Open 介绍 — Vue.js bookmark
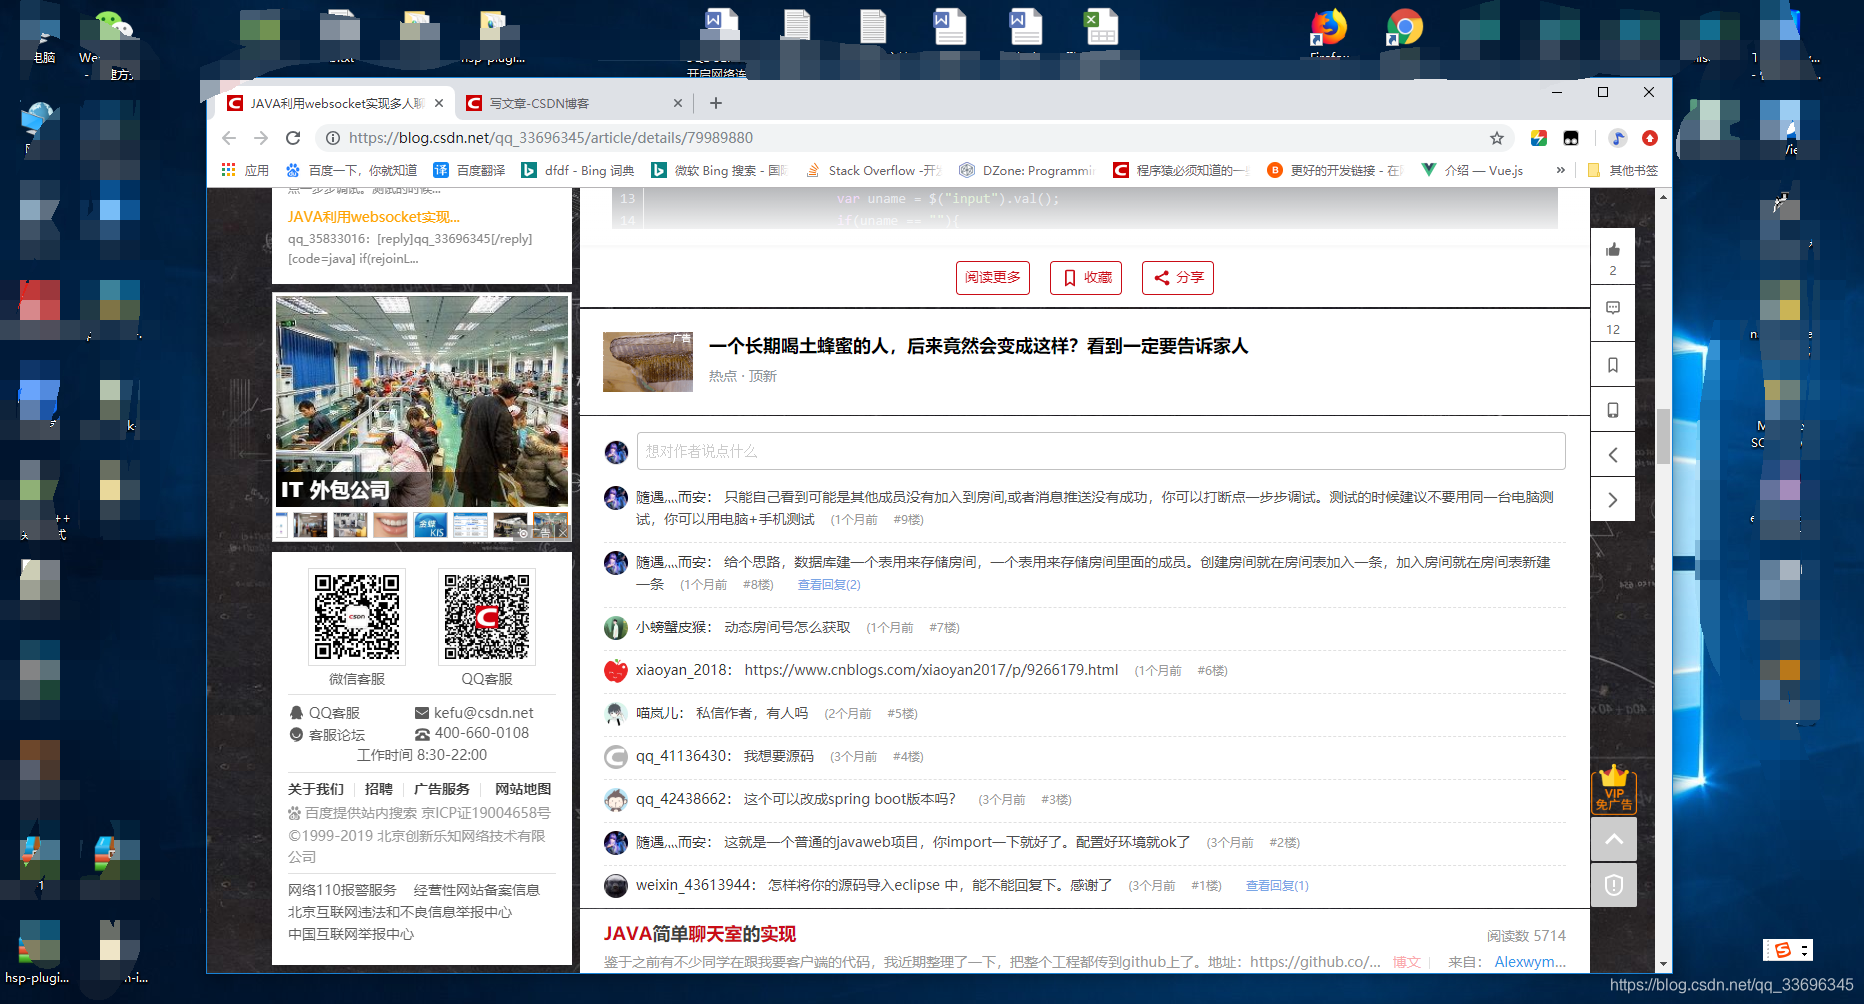 [1472, 170]
